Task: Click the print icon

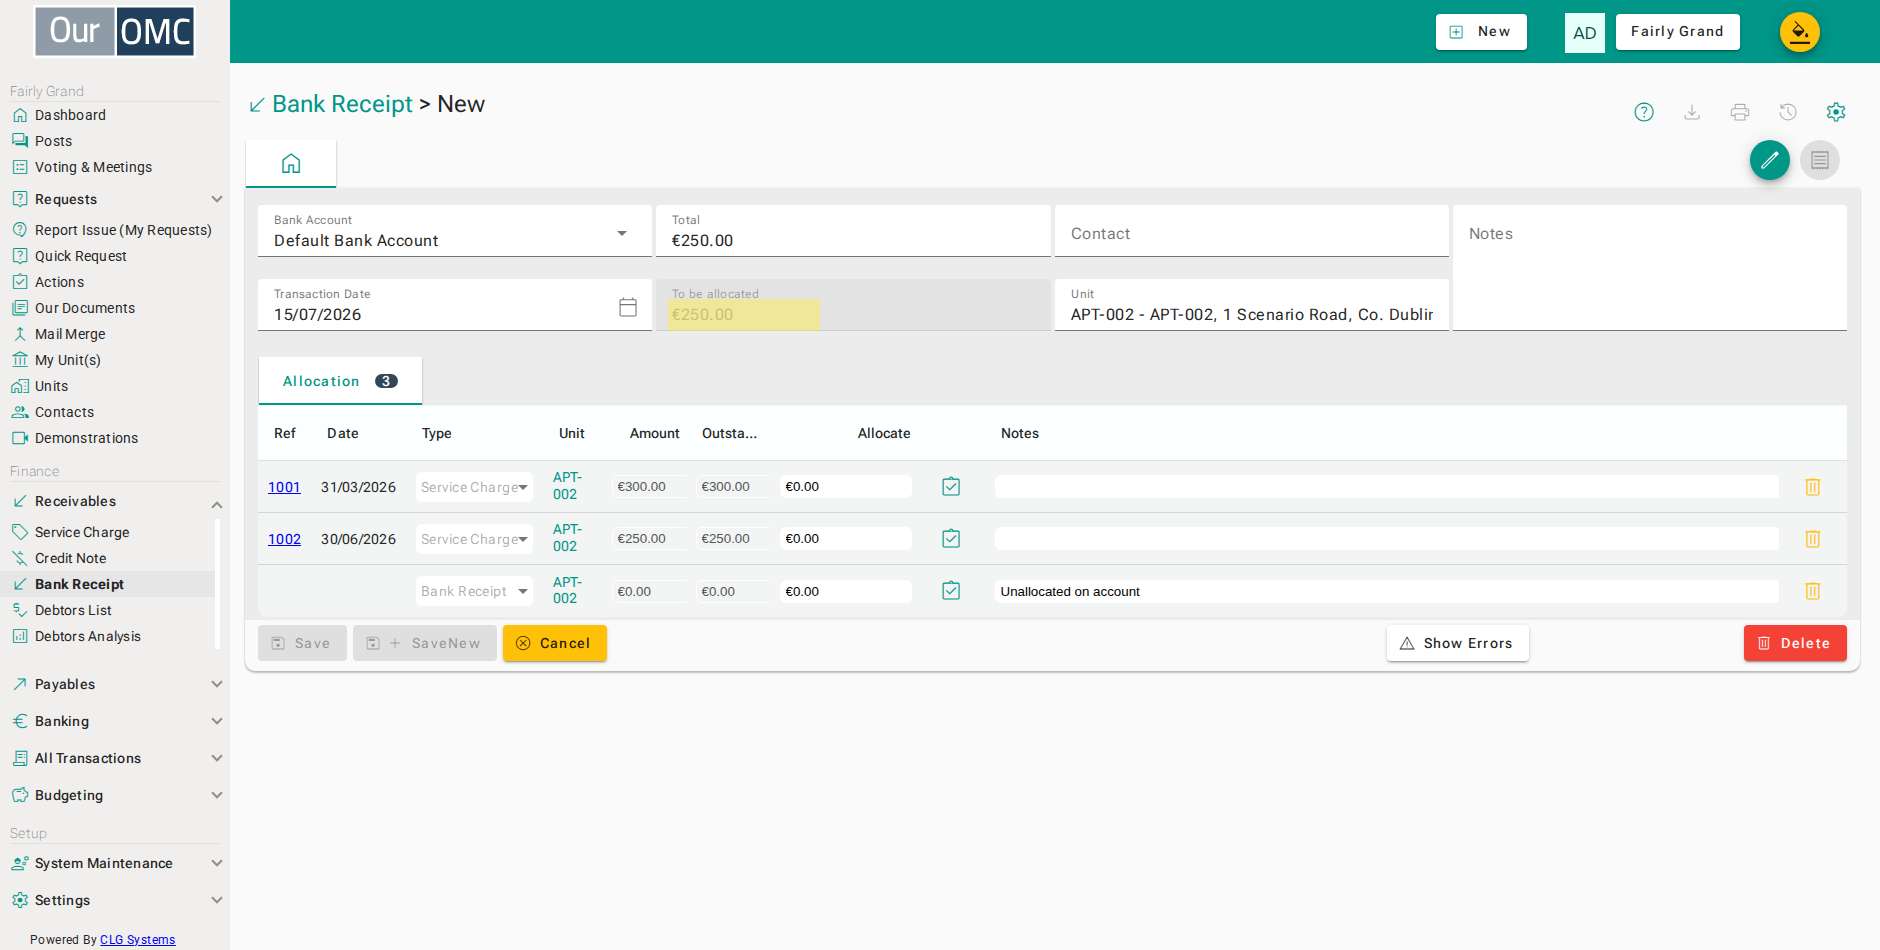Action: point(1740,112)
